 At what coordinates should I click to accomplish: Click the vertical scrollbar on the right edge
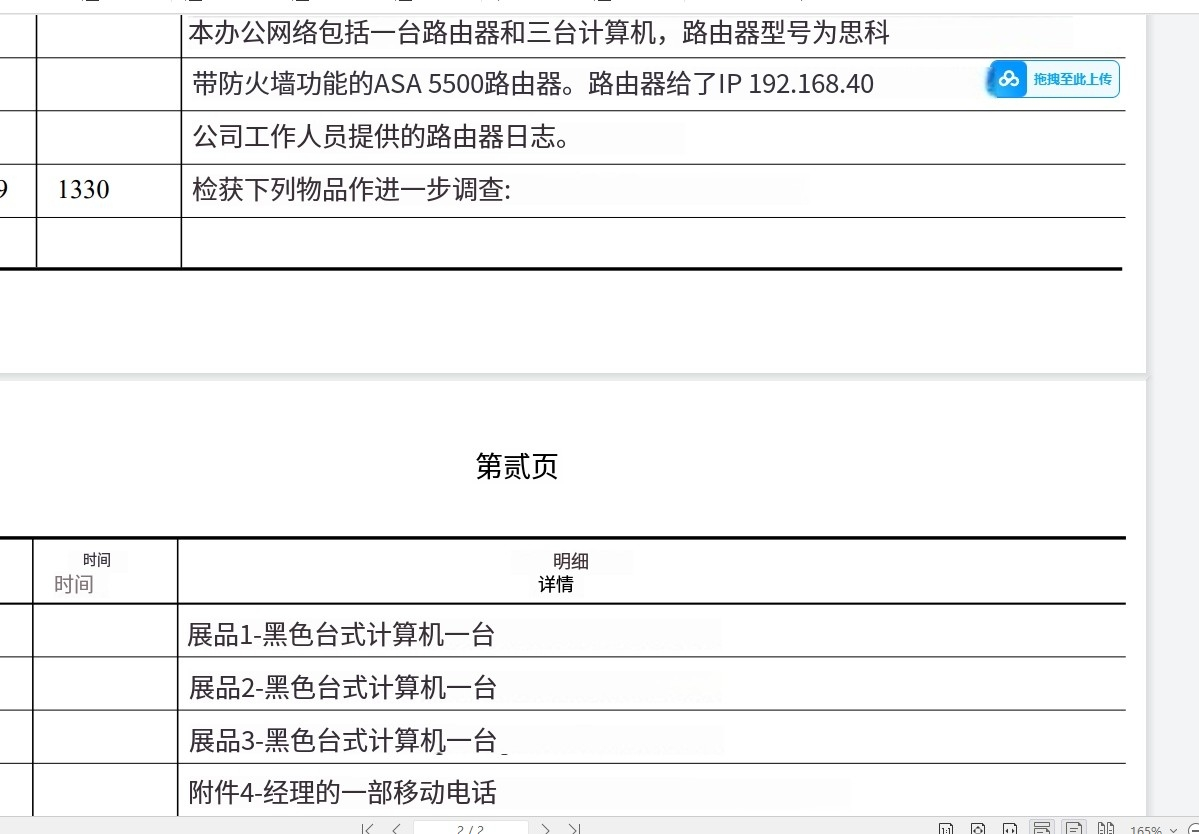pos(1172,400)
